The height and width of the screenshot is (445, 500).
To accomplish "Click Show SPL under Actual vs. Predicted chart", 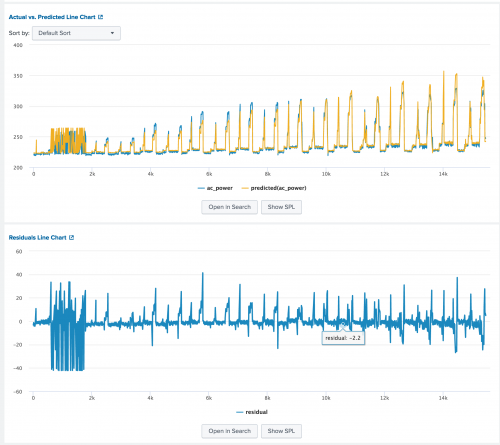I will (x=281, y=207).
